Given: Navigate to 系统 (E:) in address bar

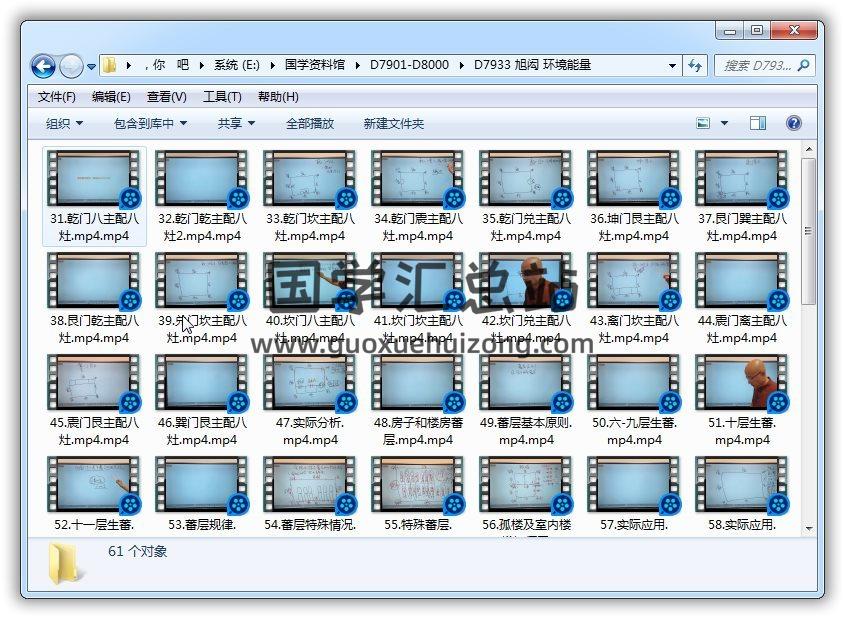Looking at the screenshot, I should click(x=237, y=65).
